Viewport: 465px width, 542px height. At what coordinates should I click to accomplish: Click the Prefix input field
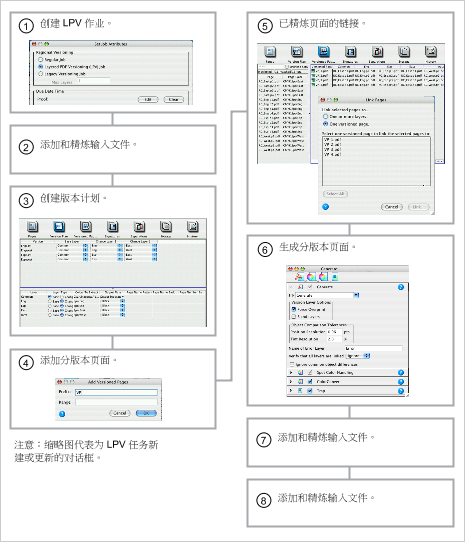pyautogui.click(x=117, y=392)
